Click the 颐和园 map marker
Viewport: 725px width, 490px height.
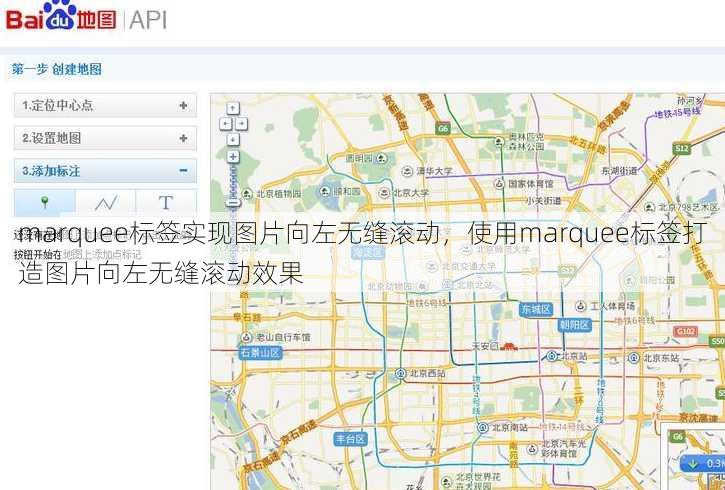click(325, 191)
